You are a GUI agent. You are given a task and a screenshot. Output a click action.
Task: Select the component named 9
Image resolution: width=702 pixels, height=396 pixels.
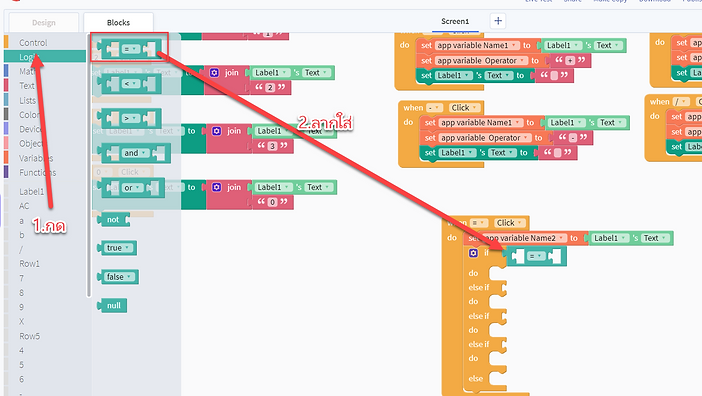(21, 307)
